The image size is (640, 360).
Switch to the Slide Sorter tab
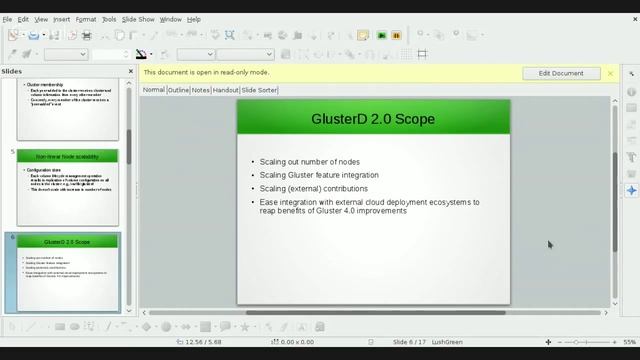[x=259, y=90]
